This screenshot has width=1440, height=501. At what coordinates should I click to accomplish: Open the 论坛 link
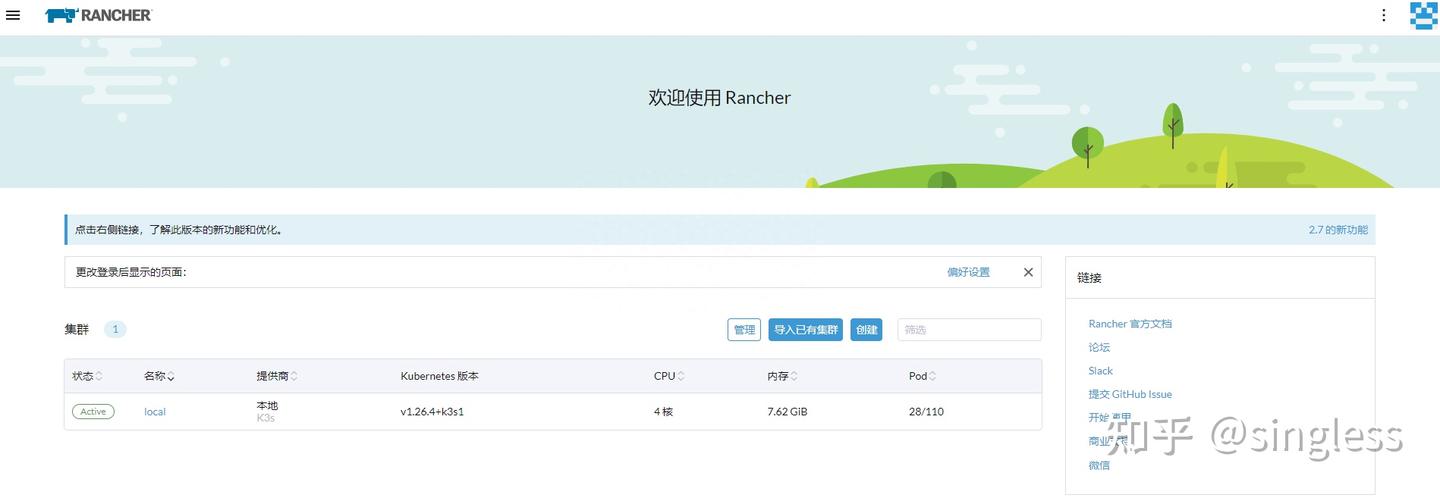[1099, 347]
